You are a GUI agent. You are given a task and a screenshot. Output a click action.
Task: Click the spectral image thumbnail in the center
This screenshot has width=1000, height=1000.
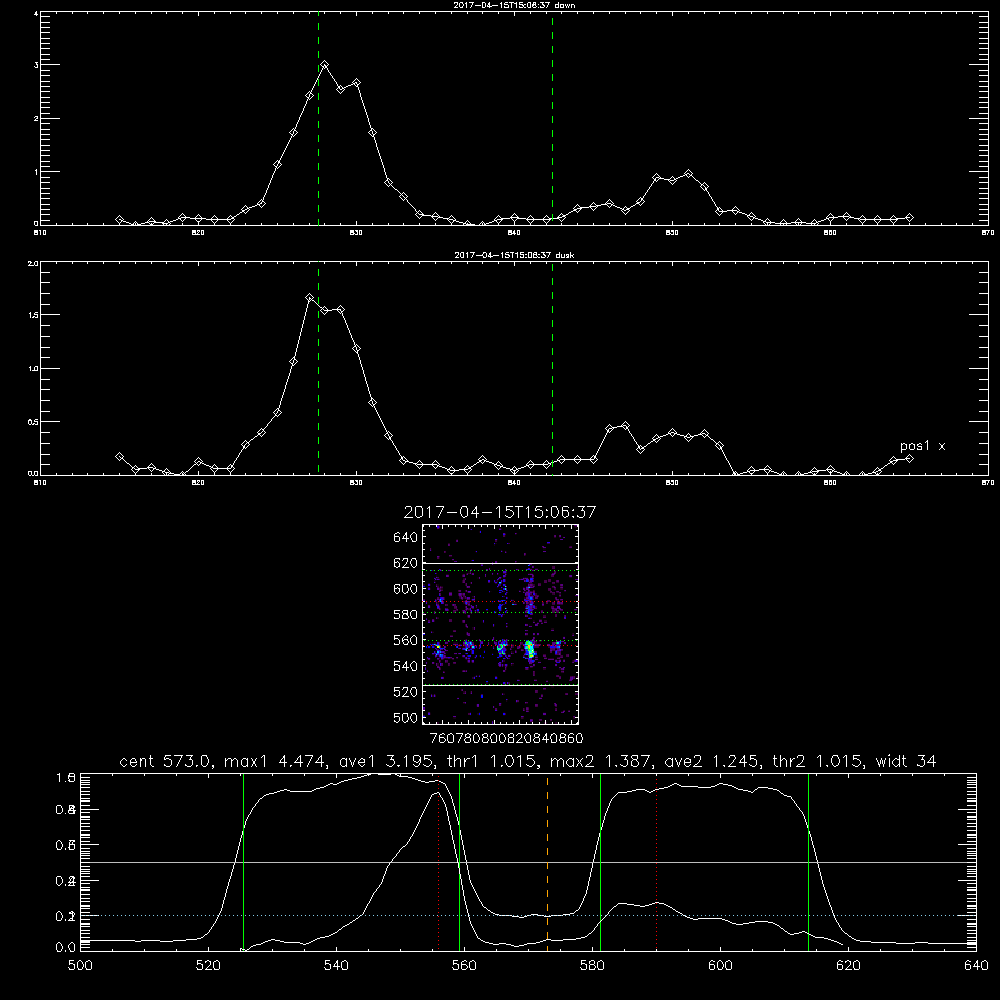[x=501, y=624]
